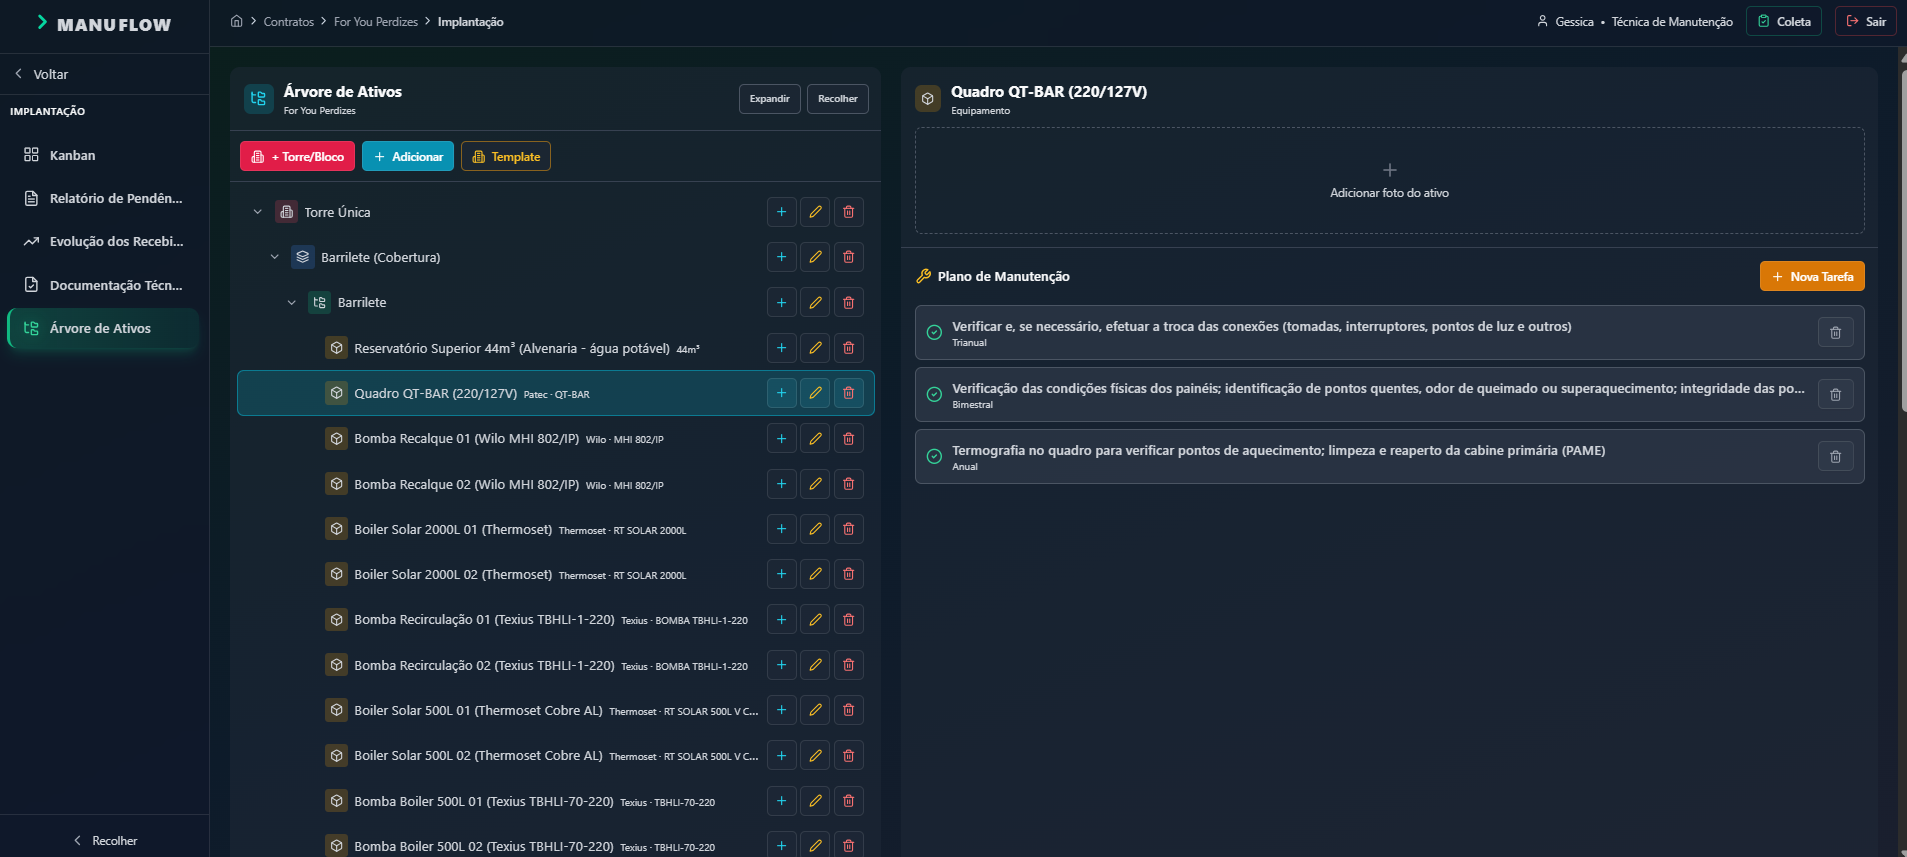The height and width of the screenshot is (857, 1907).
Task: Log out with Sair
Action: point(1865,21)
